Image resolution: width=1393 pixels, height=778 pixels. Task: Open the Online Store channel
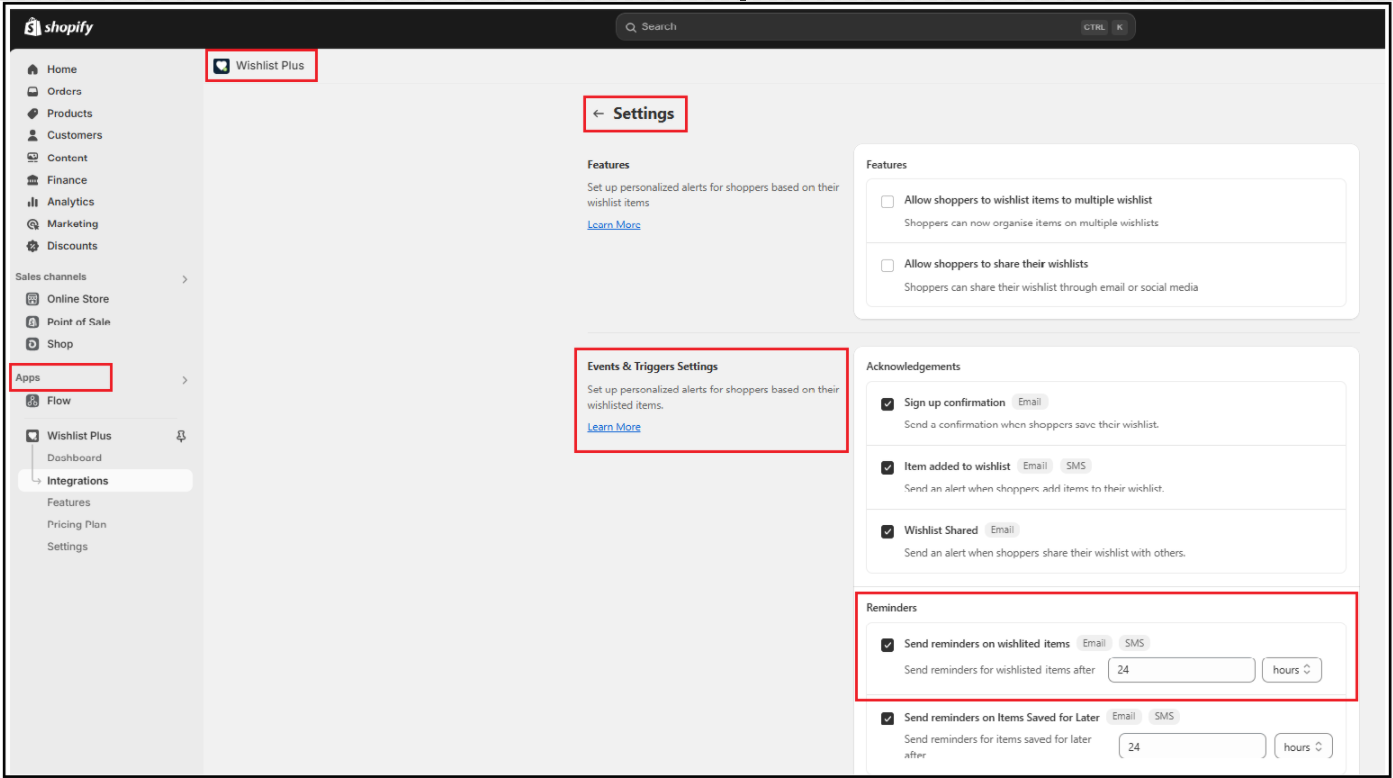[78, 299]
